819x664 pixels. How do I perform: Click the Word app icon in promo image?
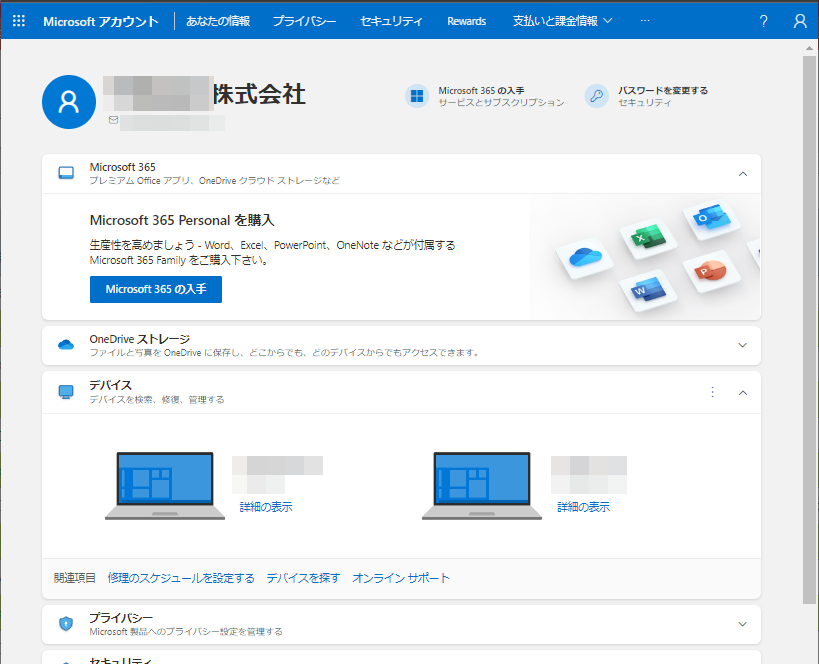648,290
